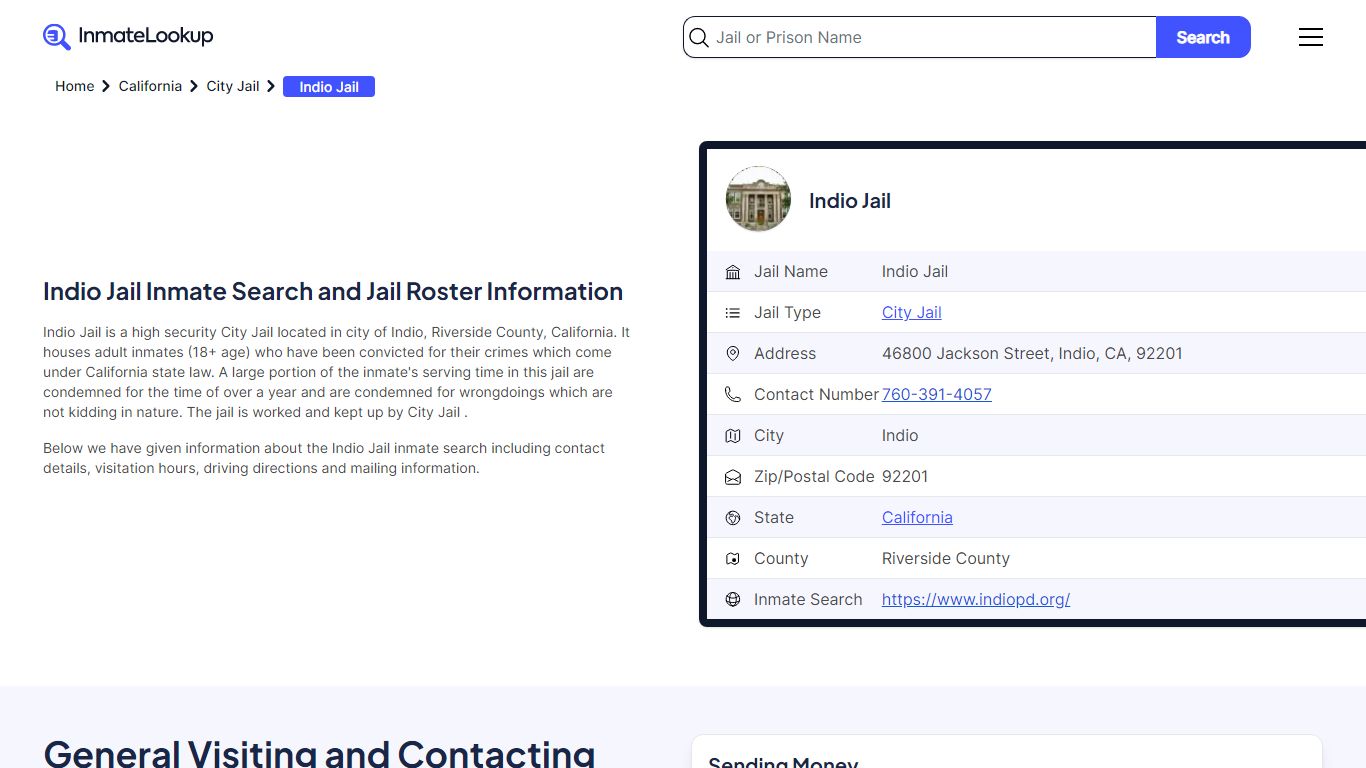Focus the Jail or Prison Name field
Screen dimensions: 1366x768
pyautogui.click(x=920, y=37)
